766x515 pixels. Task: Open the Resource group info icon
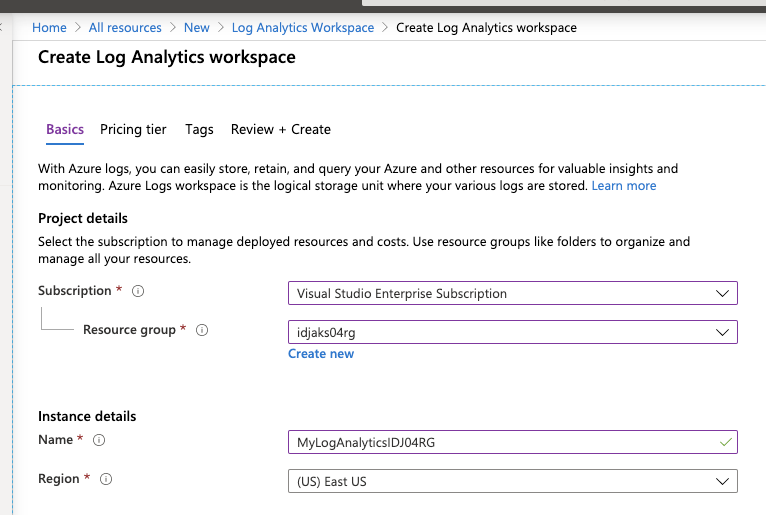pos(202,330)
